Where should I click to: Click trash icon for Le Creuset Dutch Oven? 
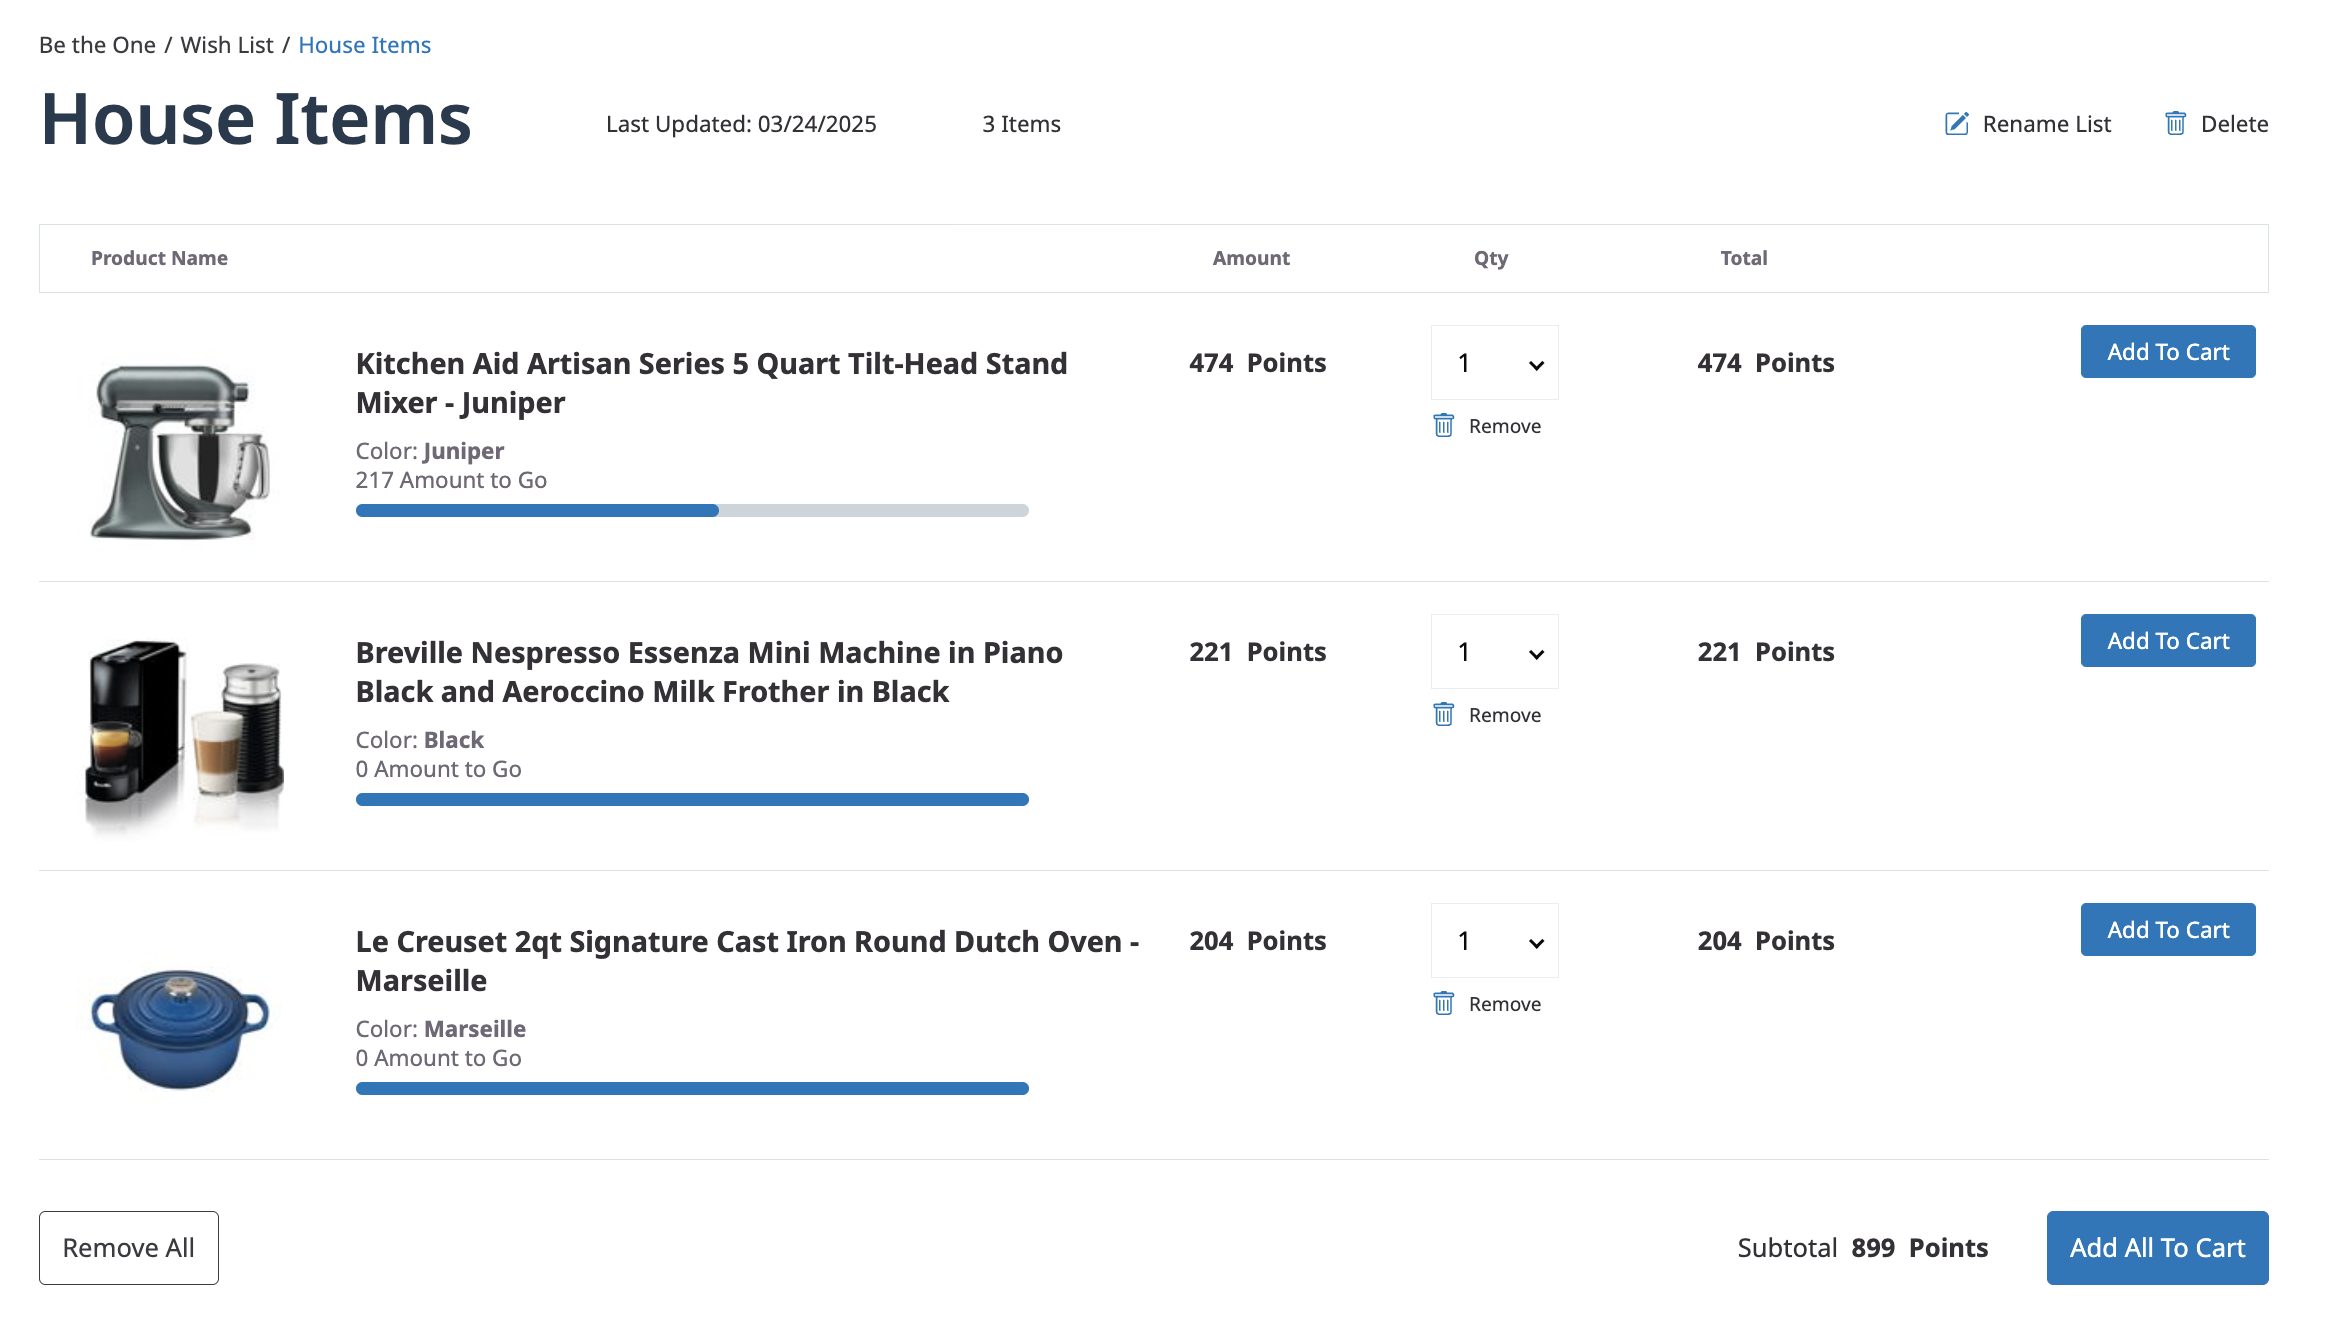pyautogui.click(x=1443, y=1004)
